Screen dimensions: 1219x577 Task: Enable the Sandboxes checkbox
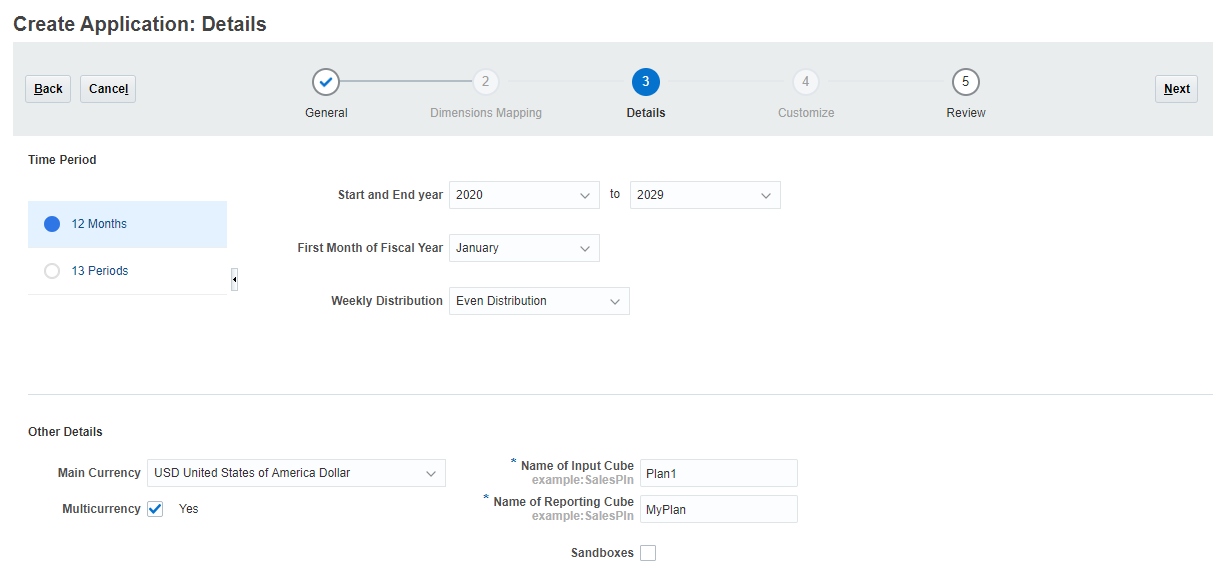coord(647,552)
